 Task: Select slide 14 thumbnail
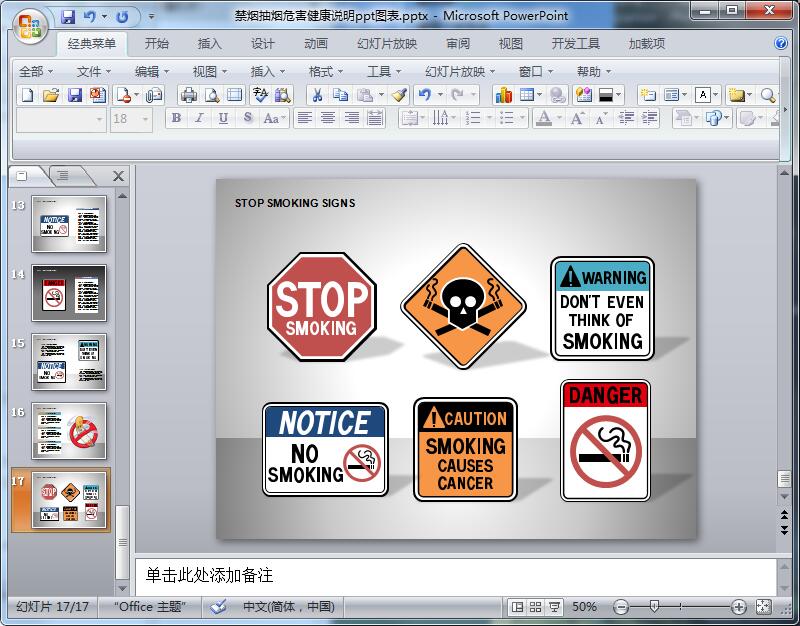[69, 293]
